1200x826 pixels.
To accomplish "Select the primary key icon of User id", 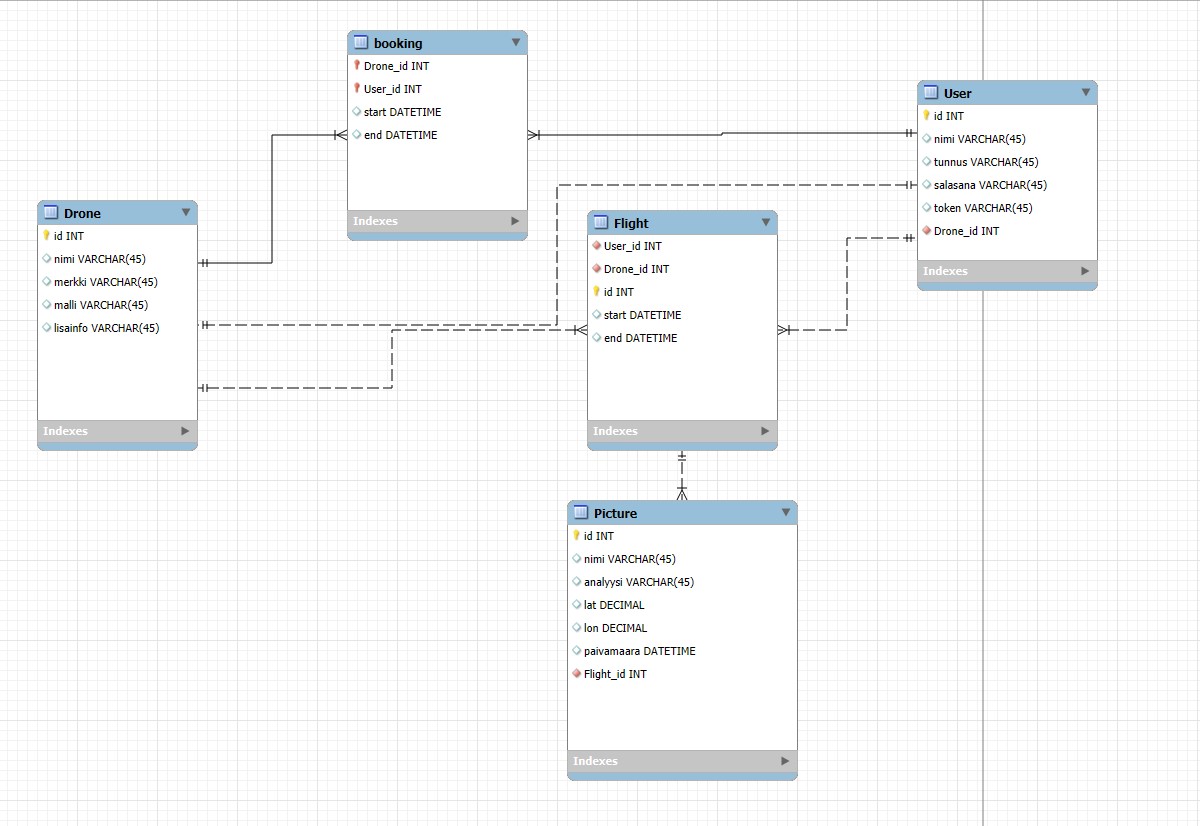I will pos(927,116).
